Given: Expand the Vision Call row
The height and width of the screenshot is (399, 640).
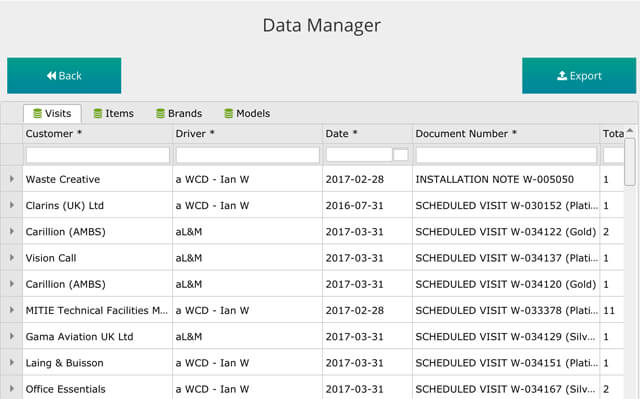Looking at the screenshot, I should [12, 257].
